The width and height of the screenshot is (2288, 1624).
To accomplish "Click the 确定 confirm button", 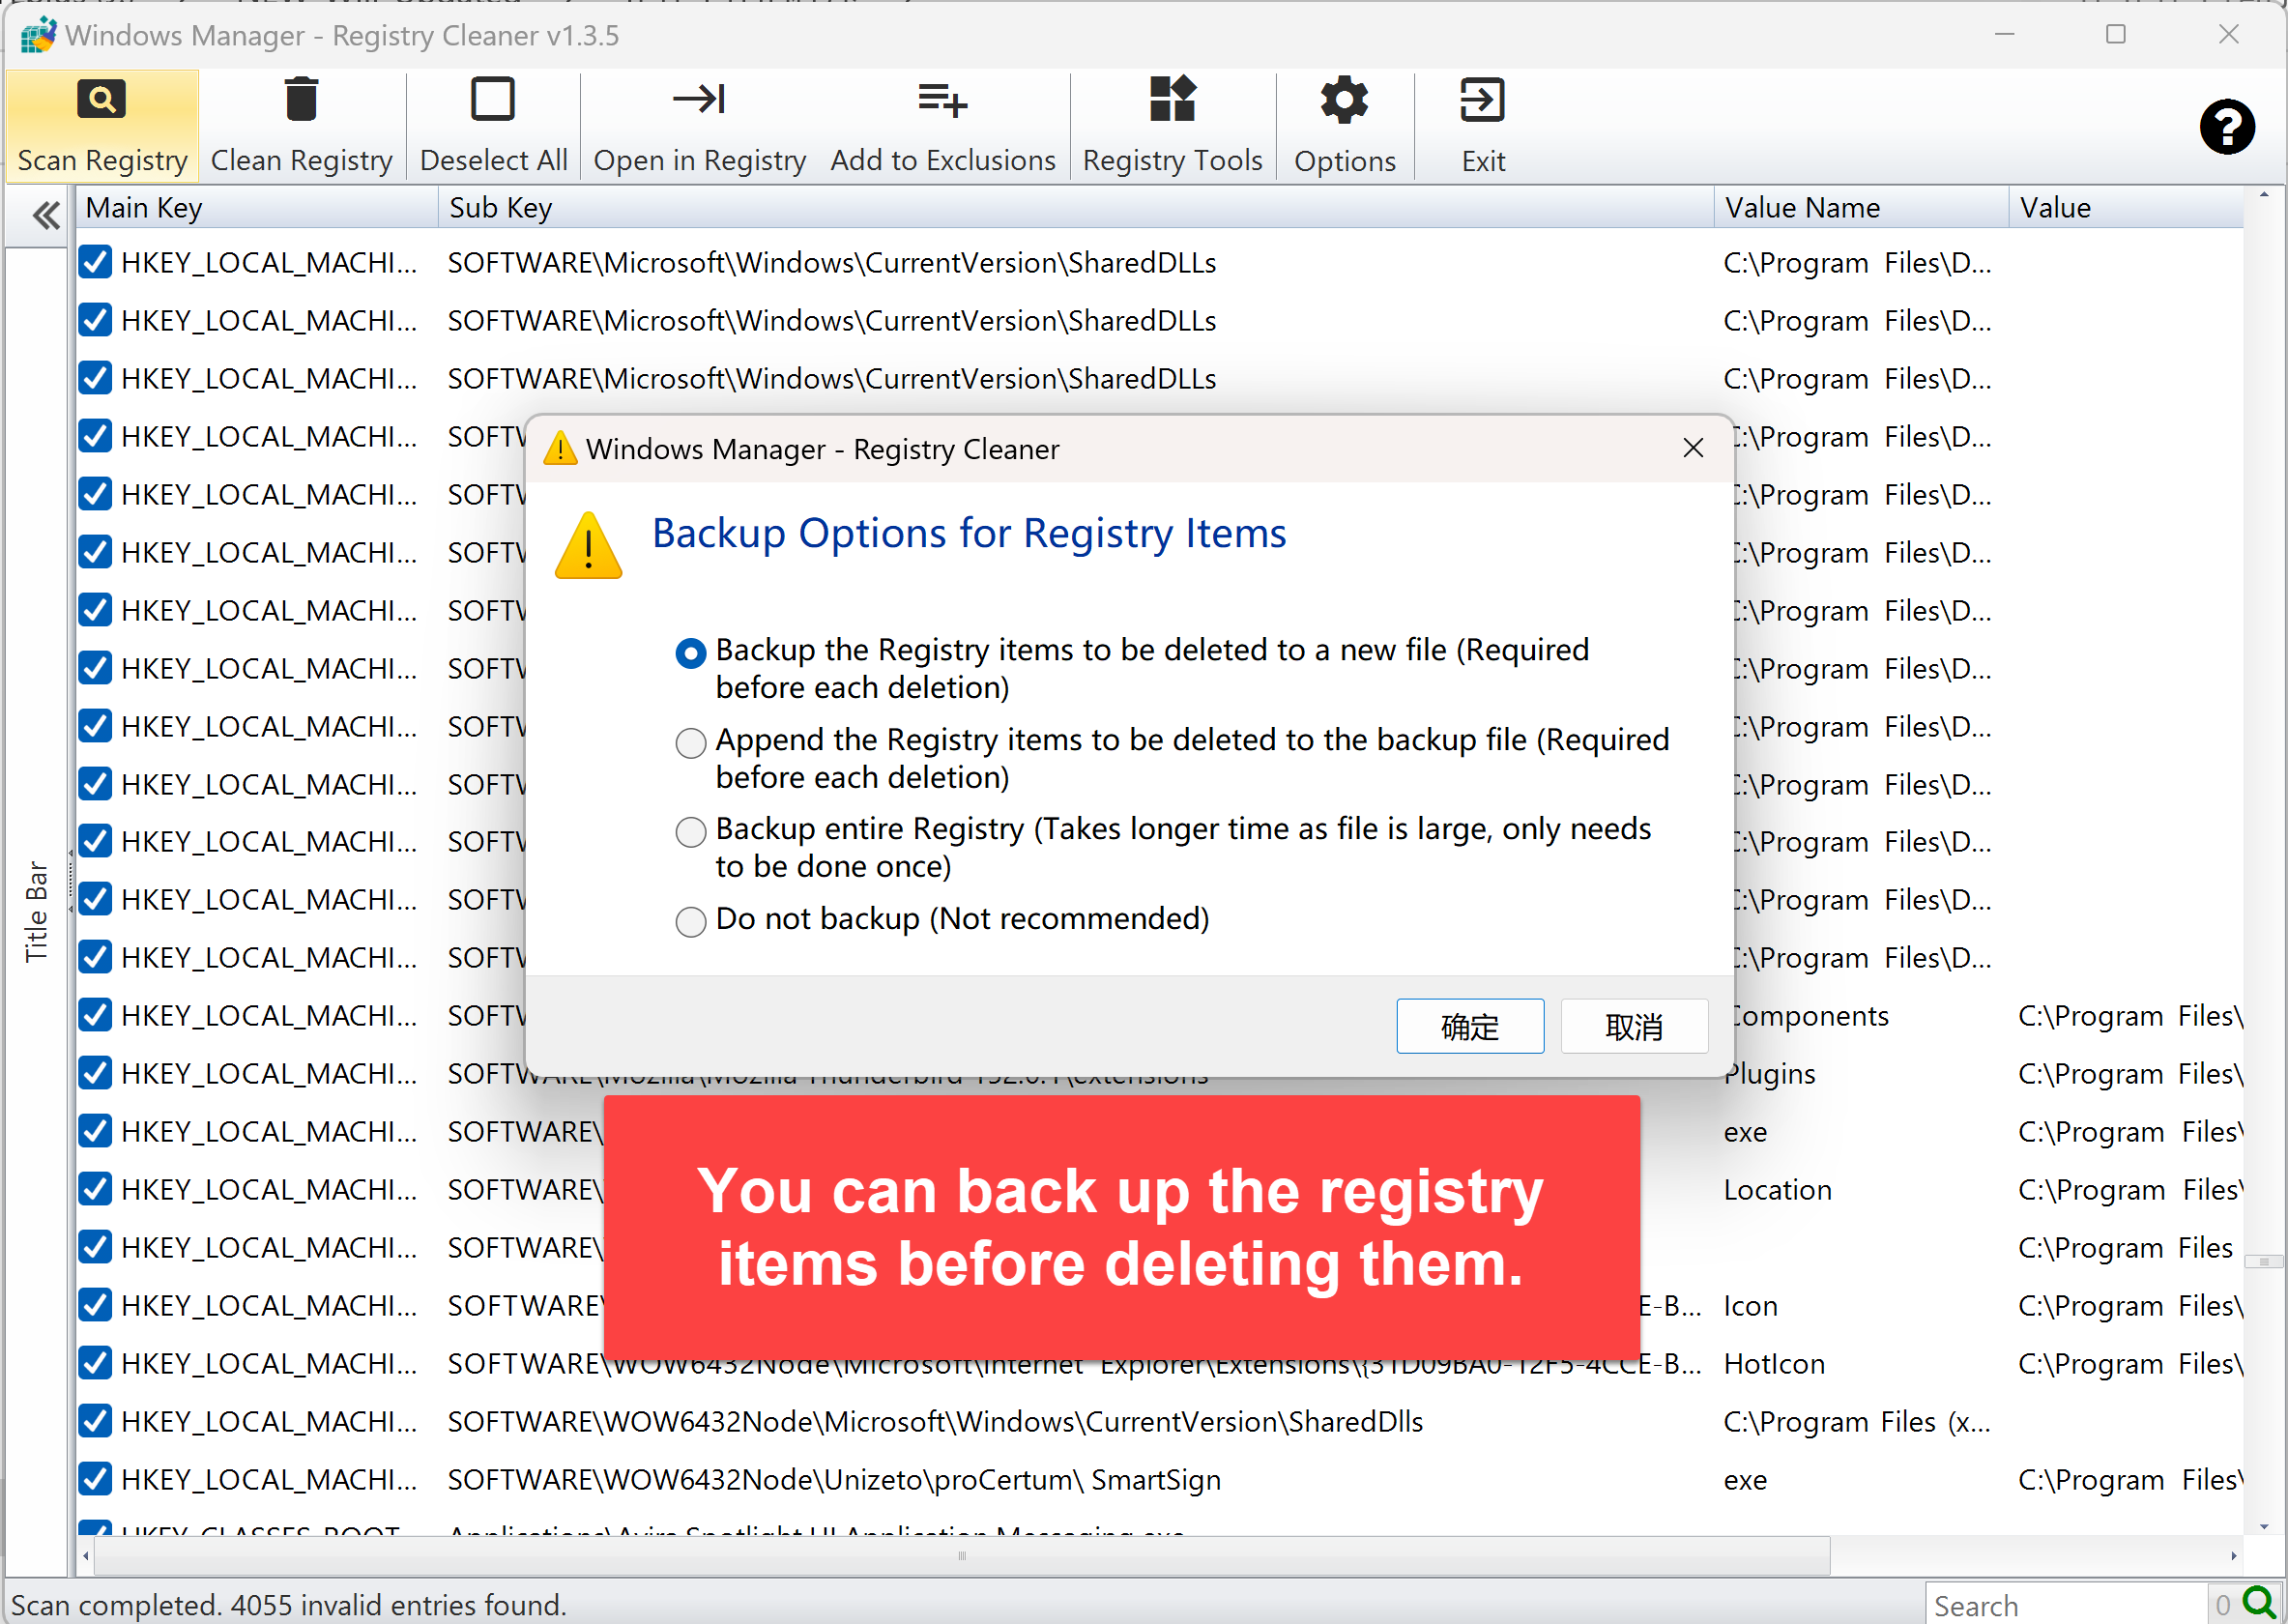I will tap(1470, 1026).
